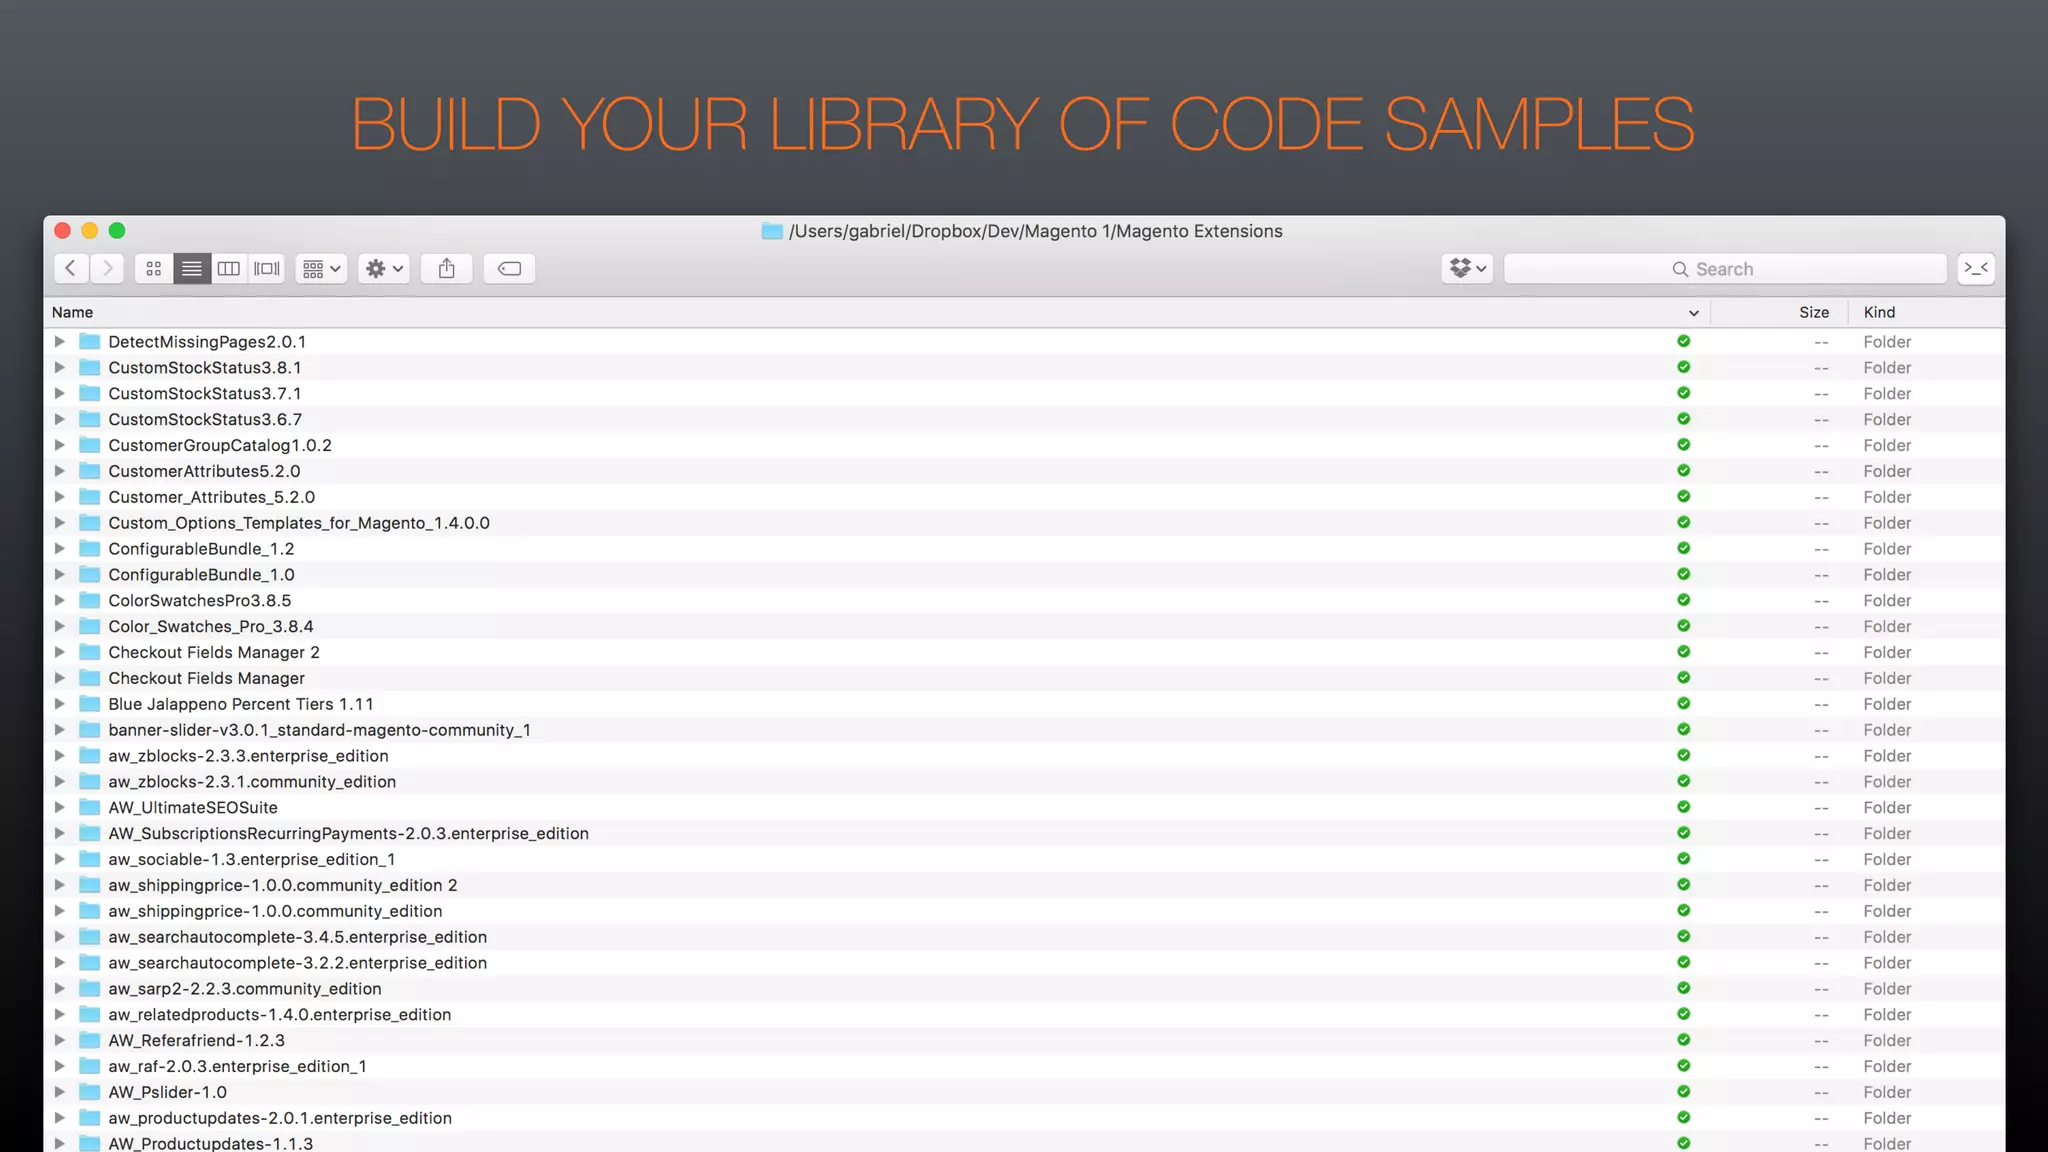Select aw_sociable-1.3.enterprise_edition_1
This screenshot has height=1152, width=2048.
(x=252, y=859)
